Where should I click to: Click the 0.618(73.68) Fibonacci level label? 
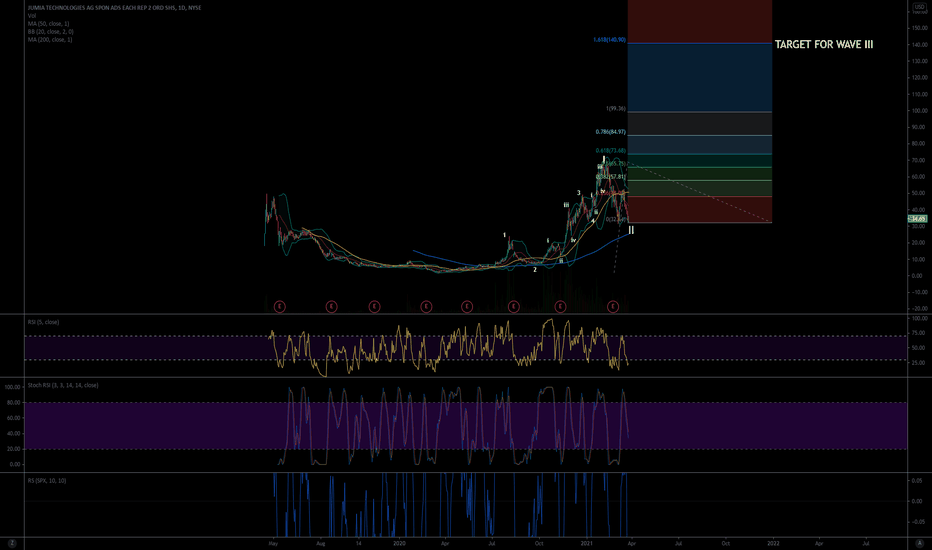pos(610,151)
